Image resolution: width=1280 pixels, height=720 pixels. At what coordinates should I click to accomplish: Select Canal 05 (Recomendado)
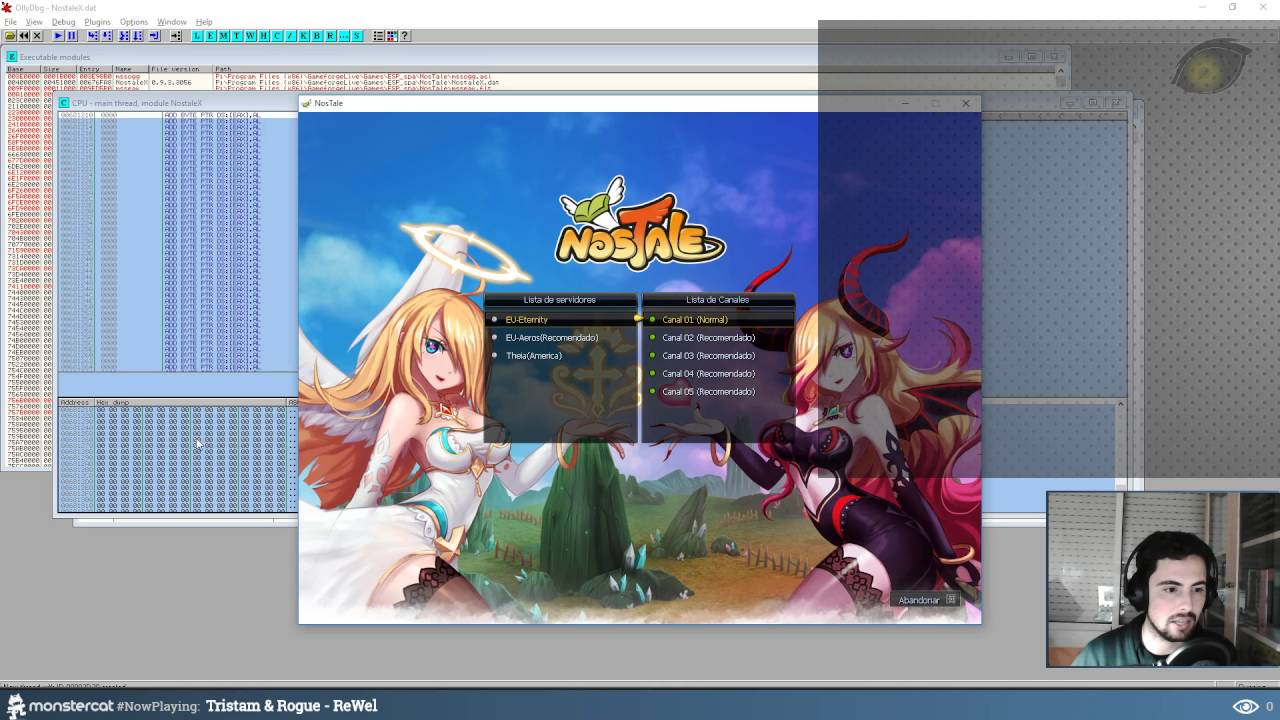tap(708, 392)
